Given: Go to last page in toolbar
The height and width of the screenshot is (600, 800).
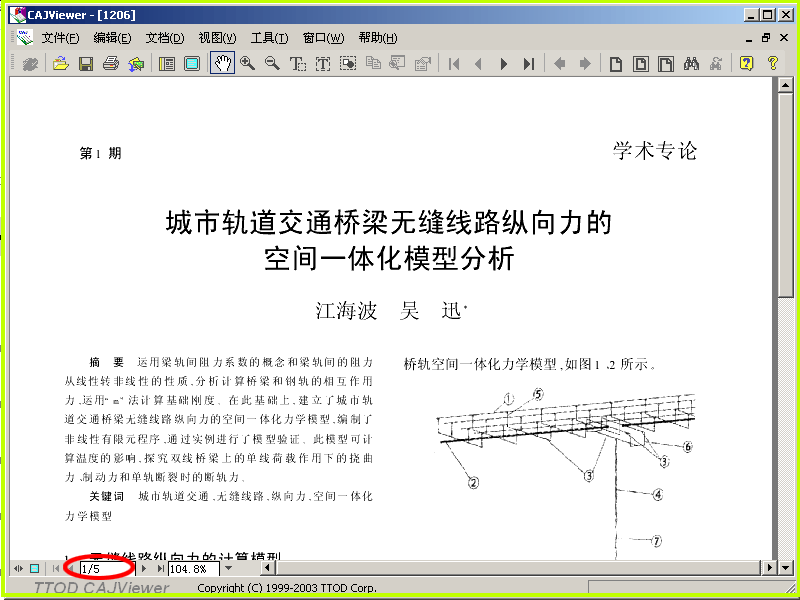Looking at the screenshot, I should [x=529, y=64].
